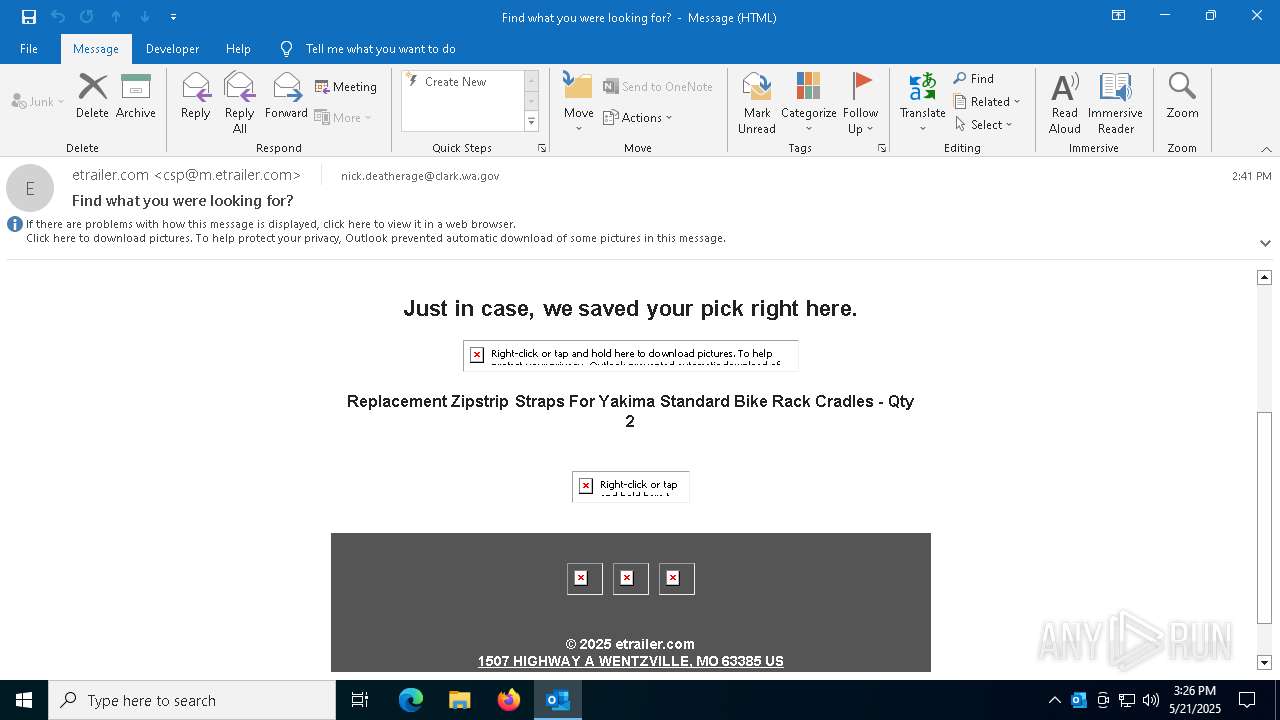The image size is (1280, 720).
Task: Open Task View on taskbar
Action: [x=360, y=700]
